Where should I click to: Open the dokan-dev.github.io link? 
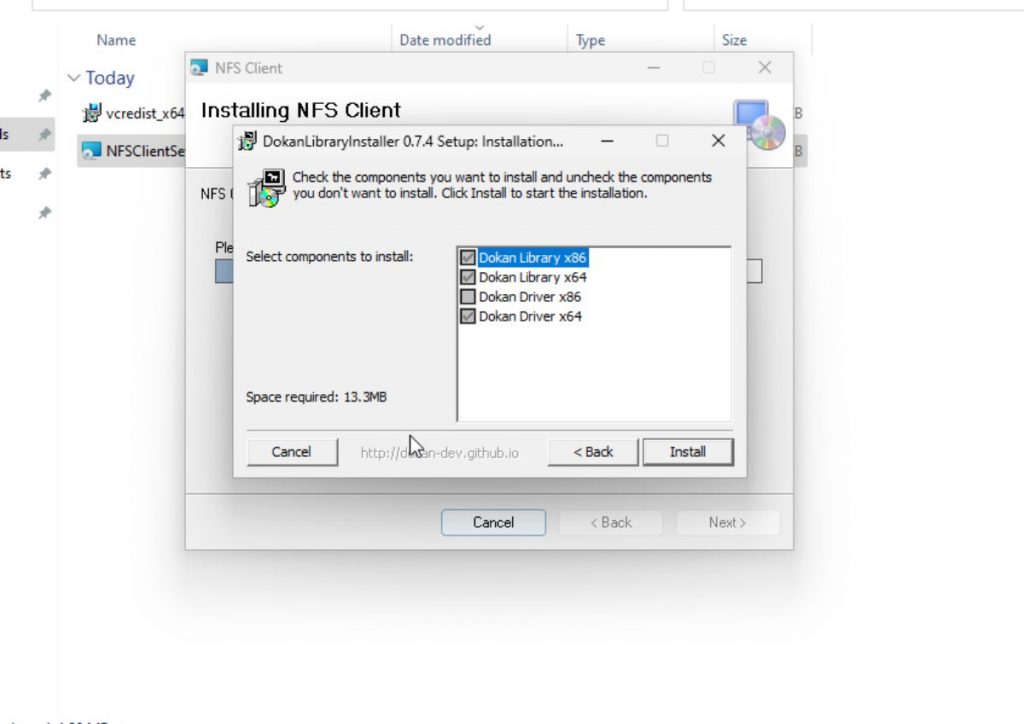(440, 452)
